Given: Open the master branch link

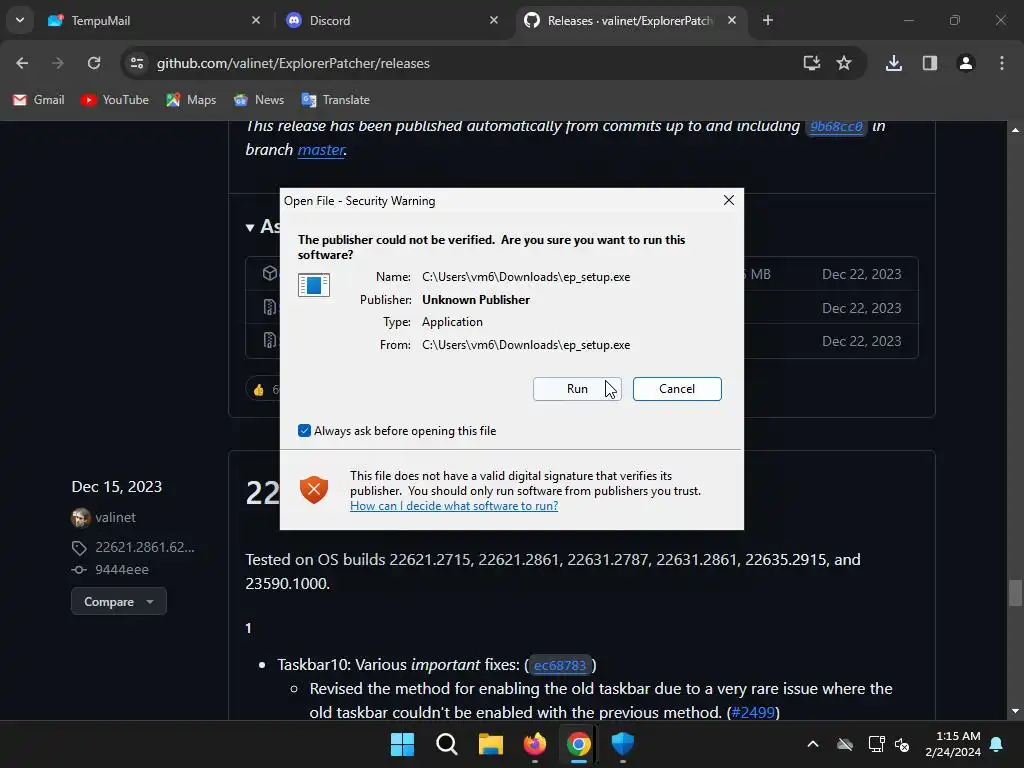Looking at the screenshot, I should click(321, 150).
